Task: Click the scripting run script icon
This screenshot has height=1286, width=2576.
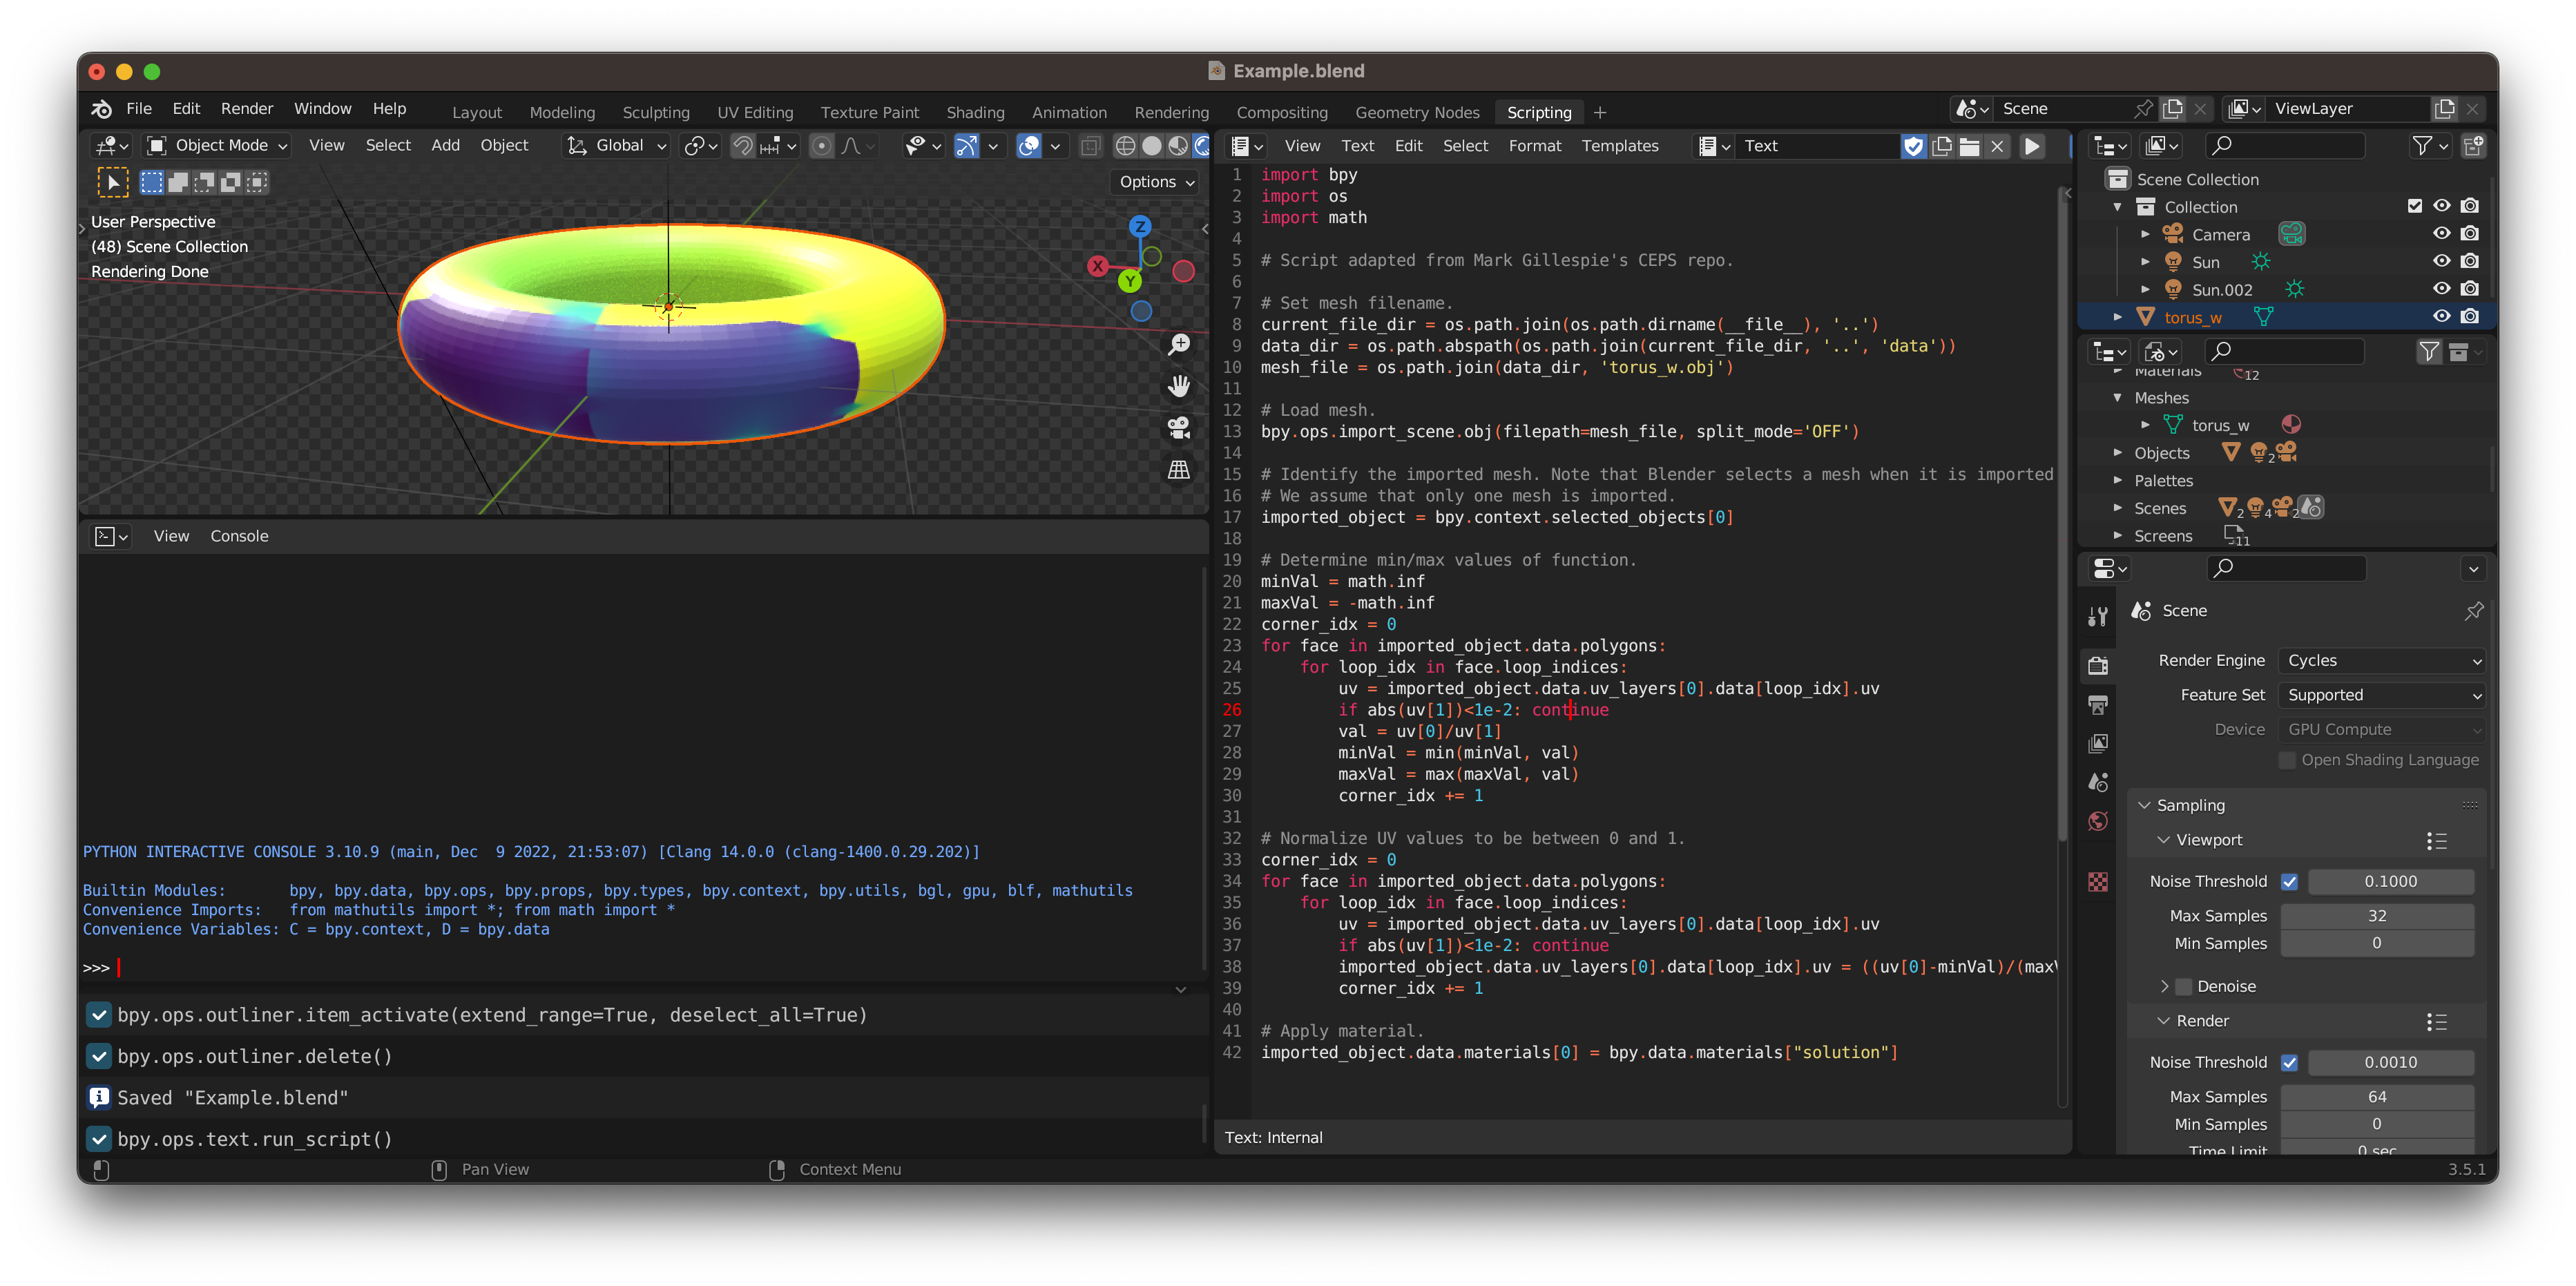Action: [x=2034, y=146]
